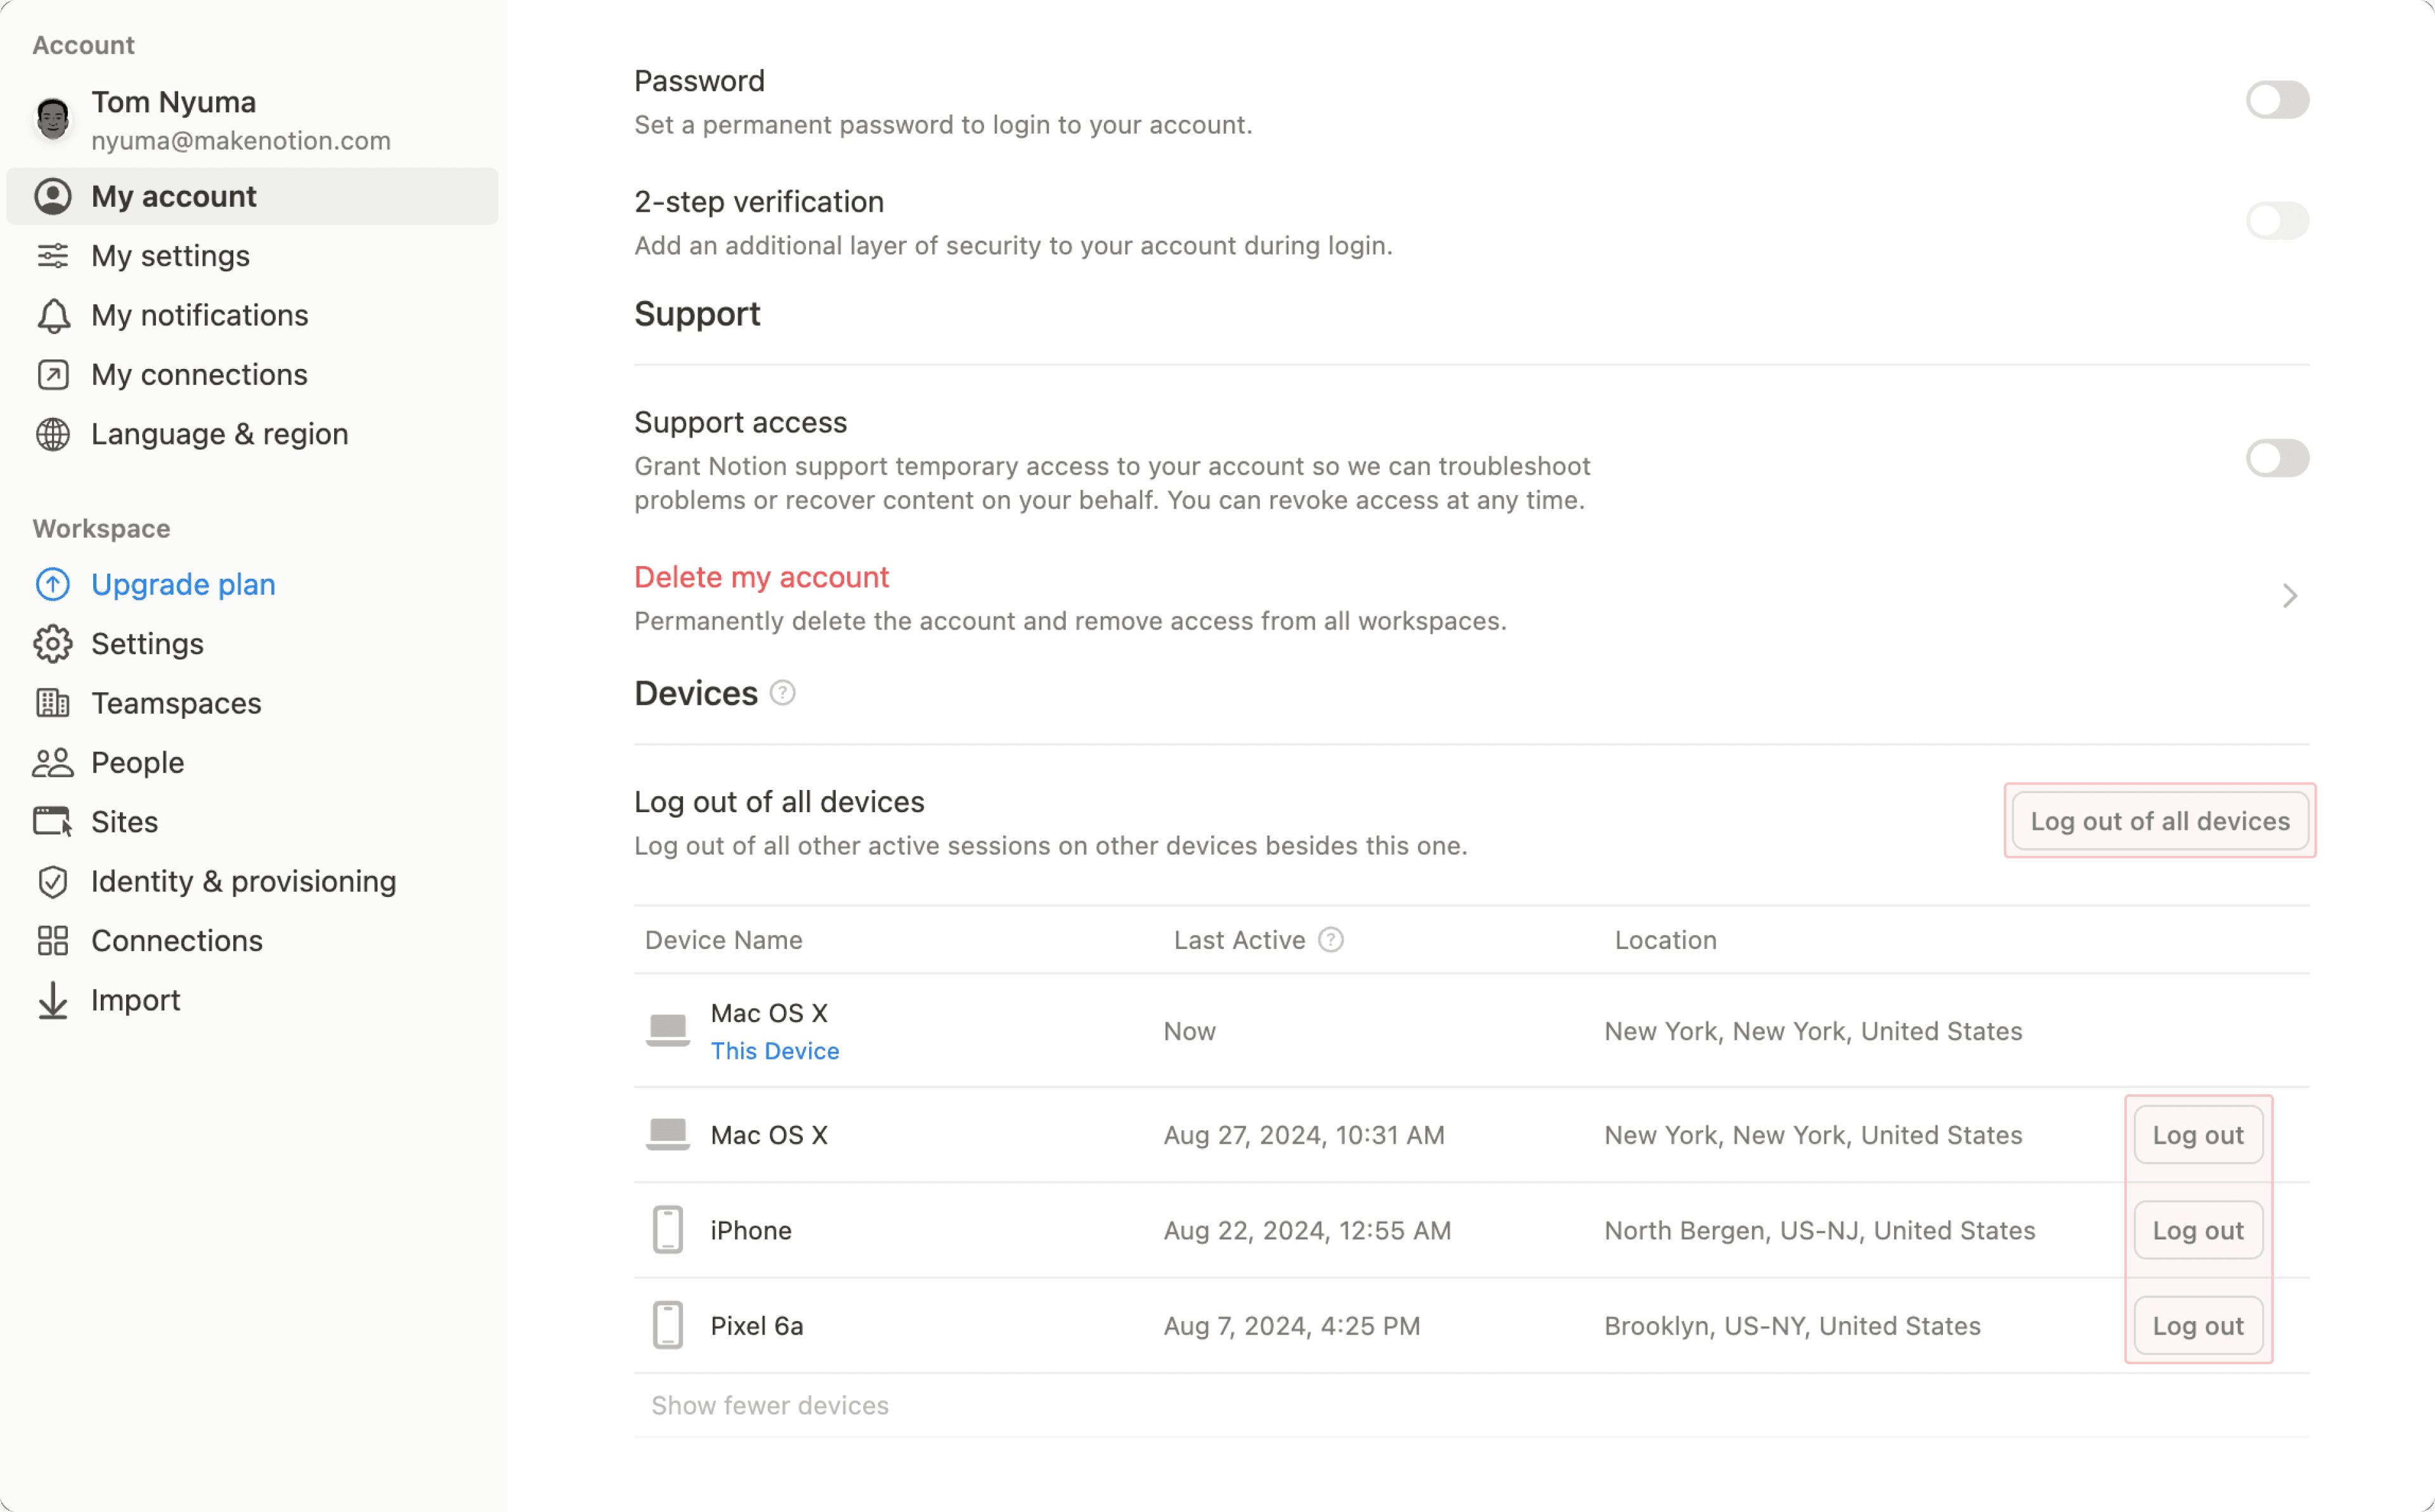Select People under Workspace
The width and height of the screenshot is (2435, 1512).
point(136,762)
